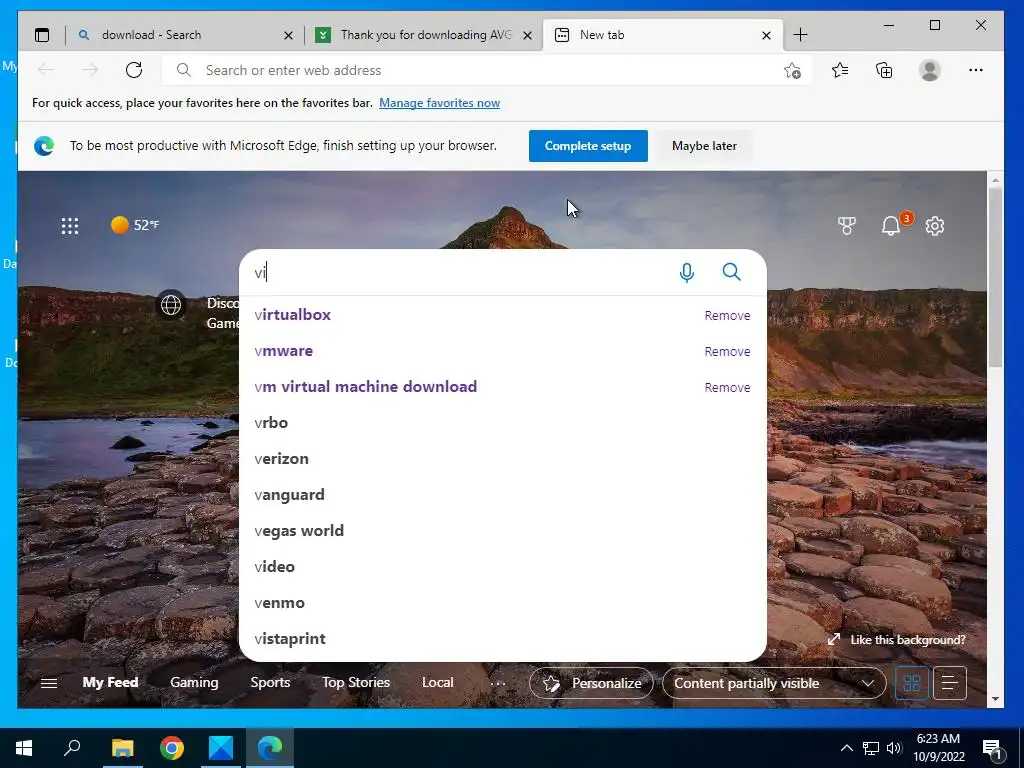This screenshot has width=1024, height=768.
Task: Switch feed to list view
Action: tap(950, 683)
